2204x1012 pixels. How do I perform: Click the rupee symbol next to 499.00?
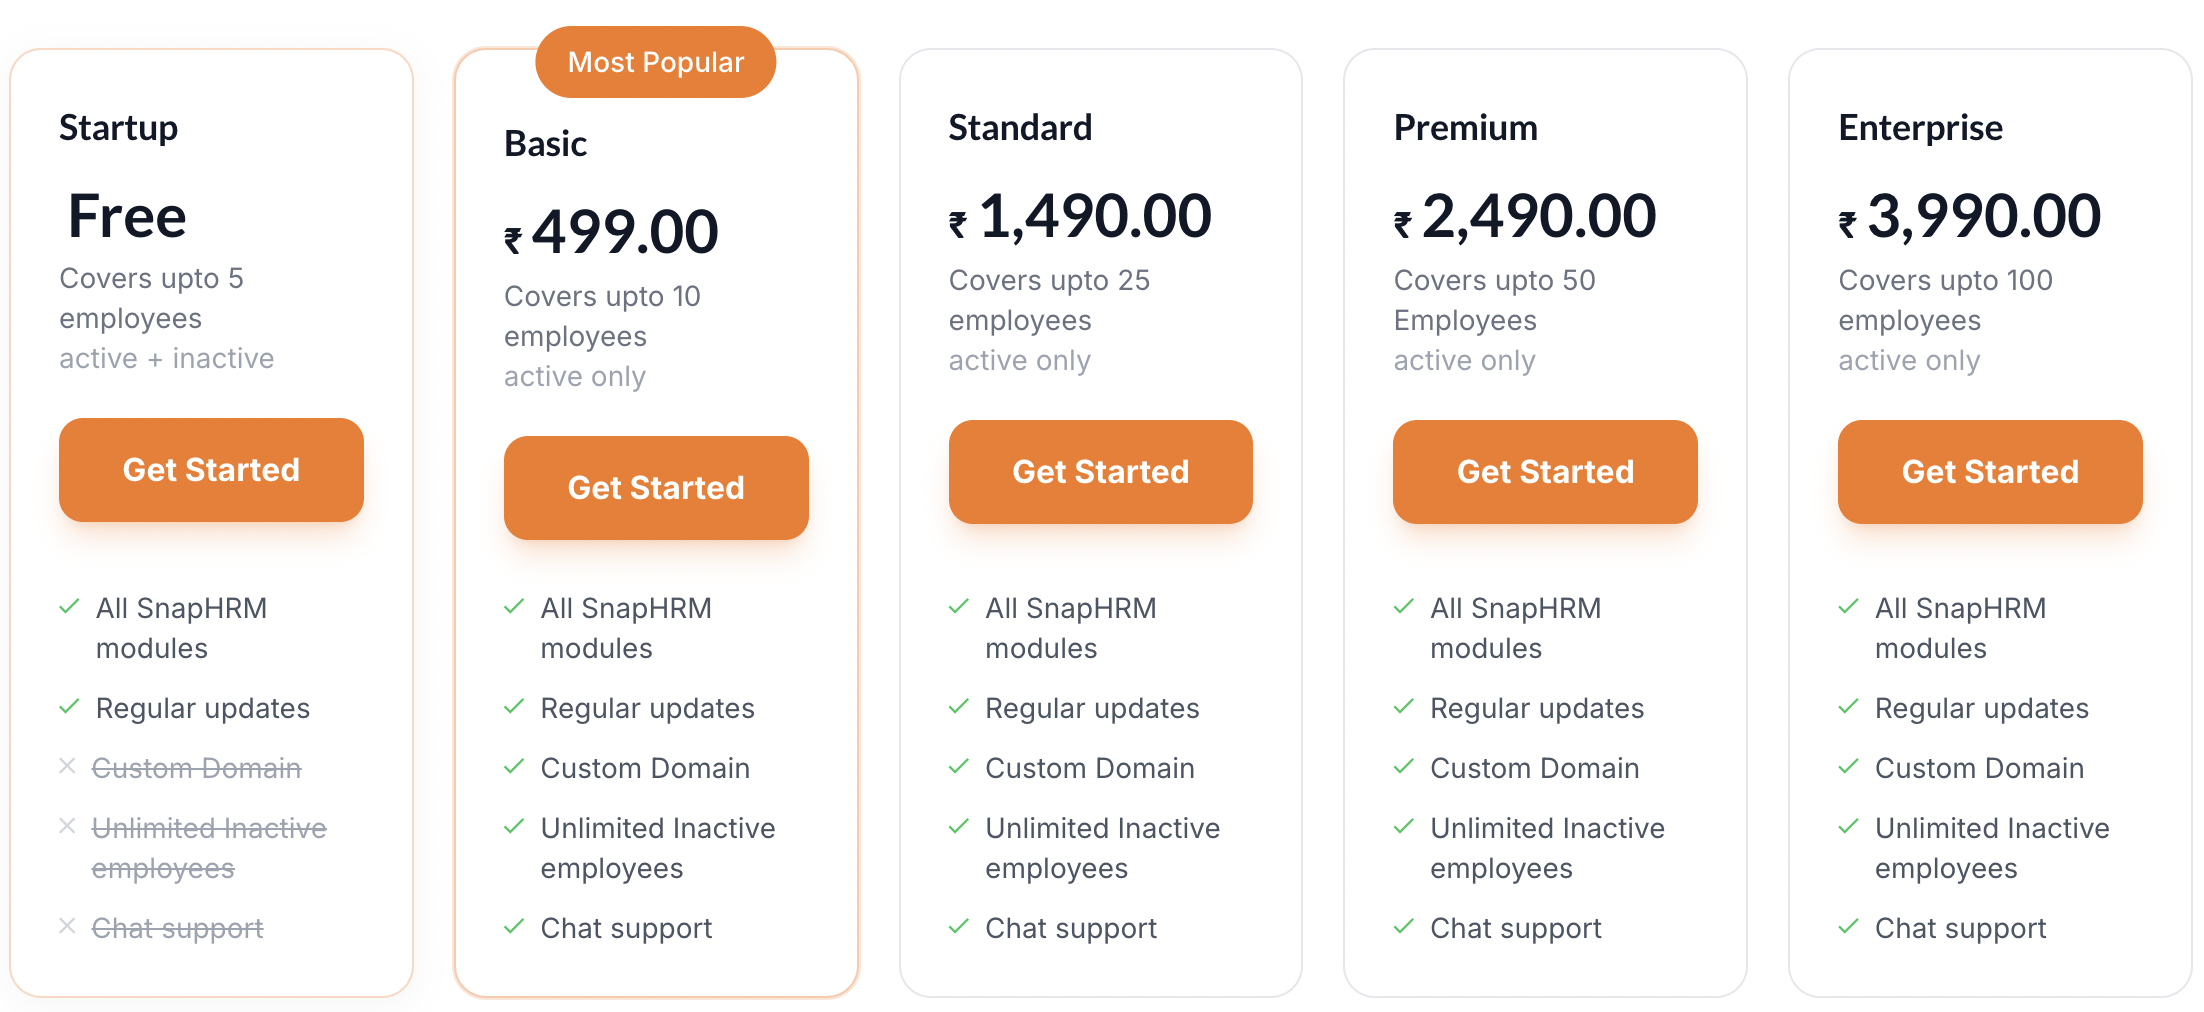[513, 240]
